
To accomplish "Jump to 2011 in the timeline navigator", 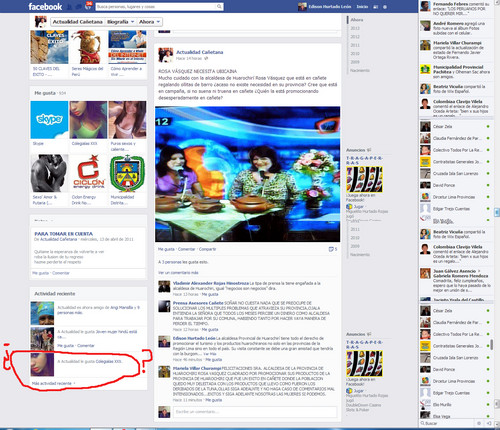I will [x=355, y=45].
